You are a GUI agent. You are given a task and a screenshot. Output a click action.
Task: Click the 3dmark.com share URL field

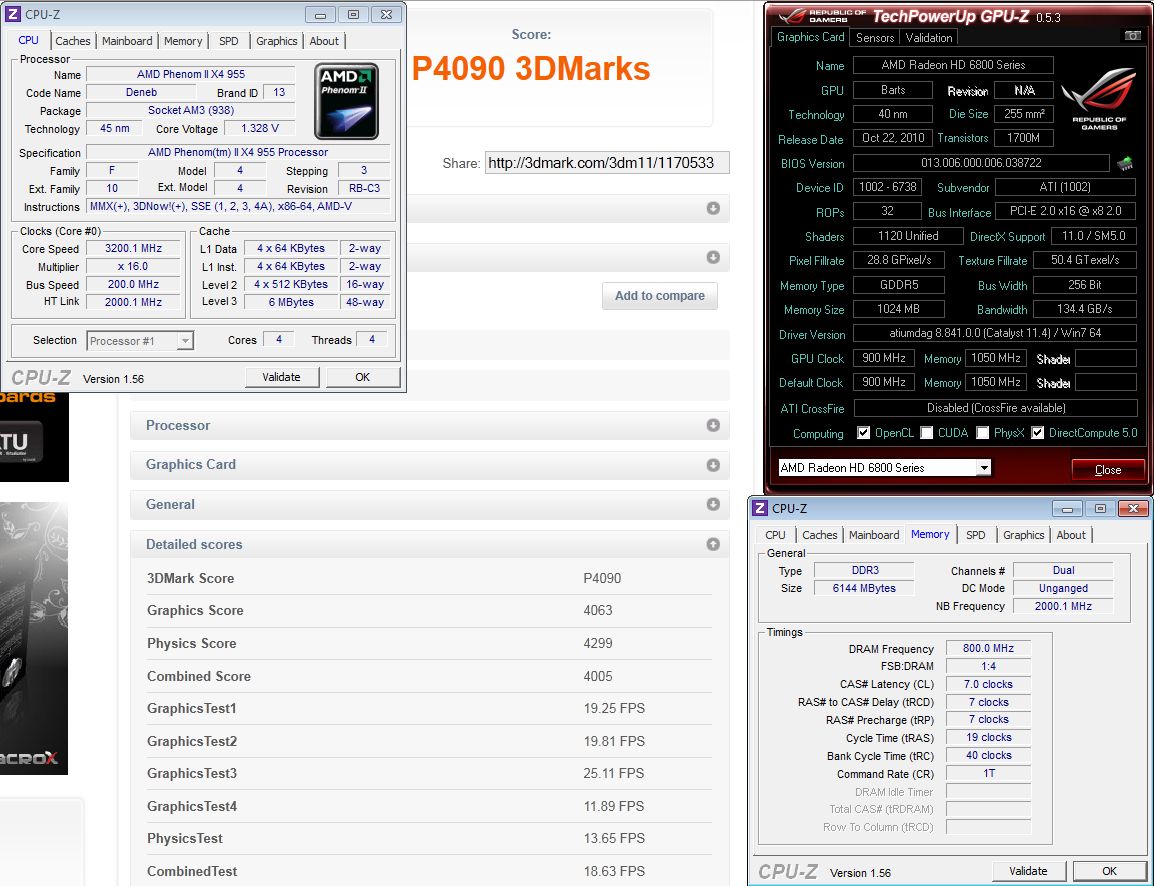click(x=607, y=163)
